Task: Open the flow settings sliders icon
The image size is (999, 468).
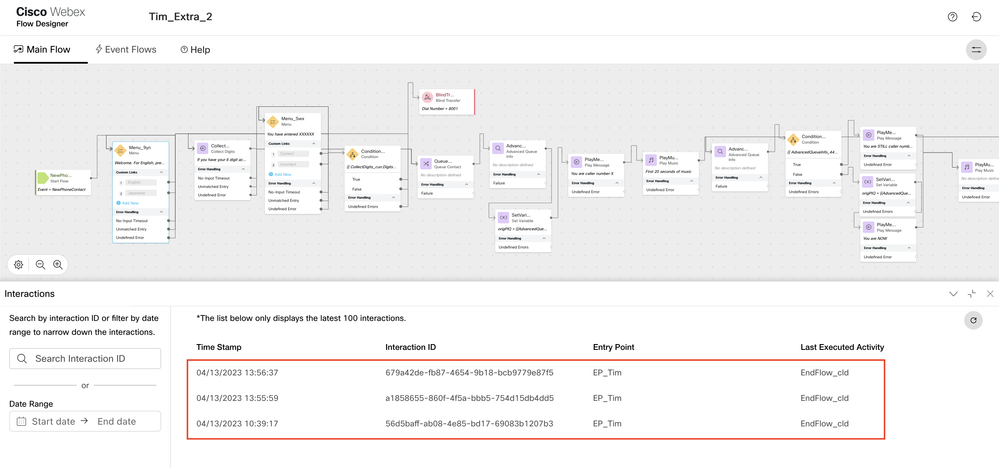Action: 976,50
